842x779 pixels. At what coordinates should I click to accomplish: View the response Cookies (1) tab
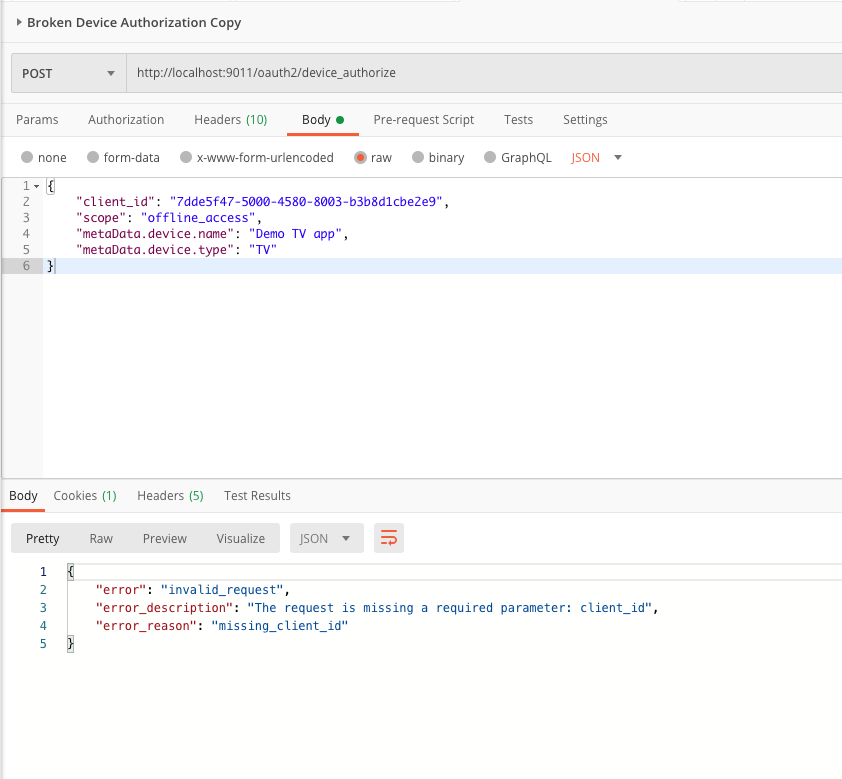[84, 495]
